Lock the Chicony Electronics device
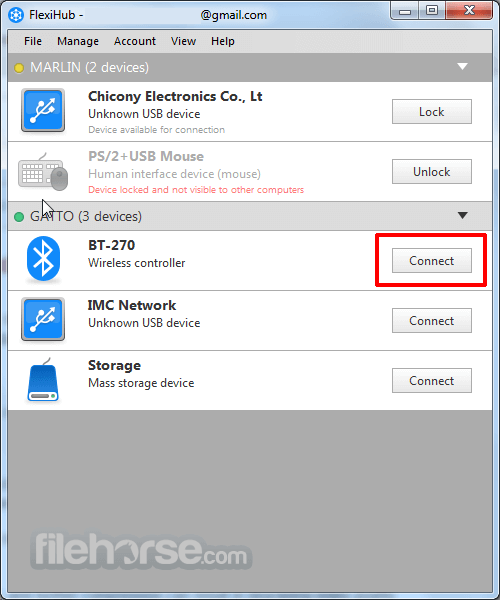500x600 pixels. pyautogui.click(x=432, y=112)
